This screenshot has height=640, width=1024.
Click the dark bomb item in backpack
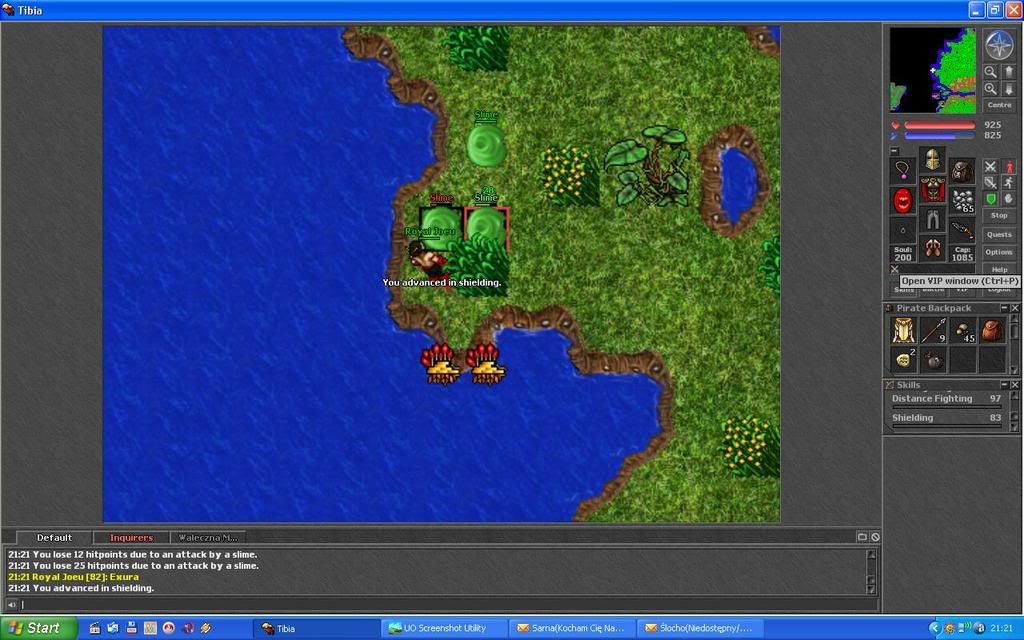[x=933, y=360]
